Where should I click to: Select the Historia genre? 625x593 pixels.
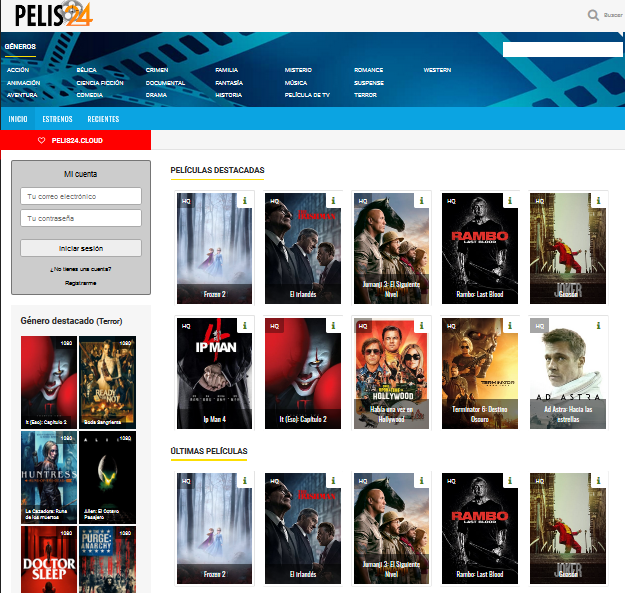pyautogui.click(x=229, y=95)
